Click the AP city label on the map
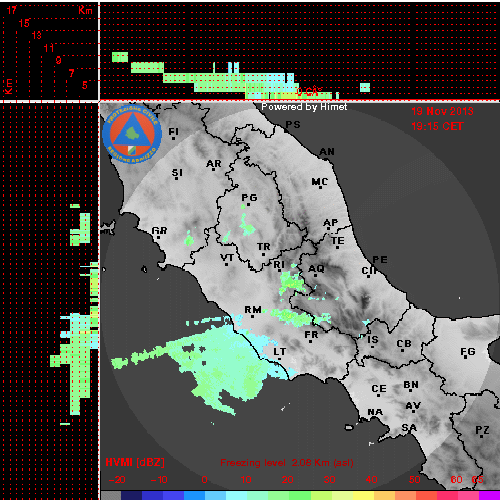This screenshot has width=500, height=500. coord(331,222)
